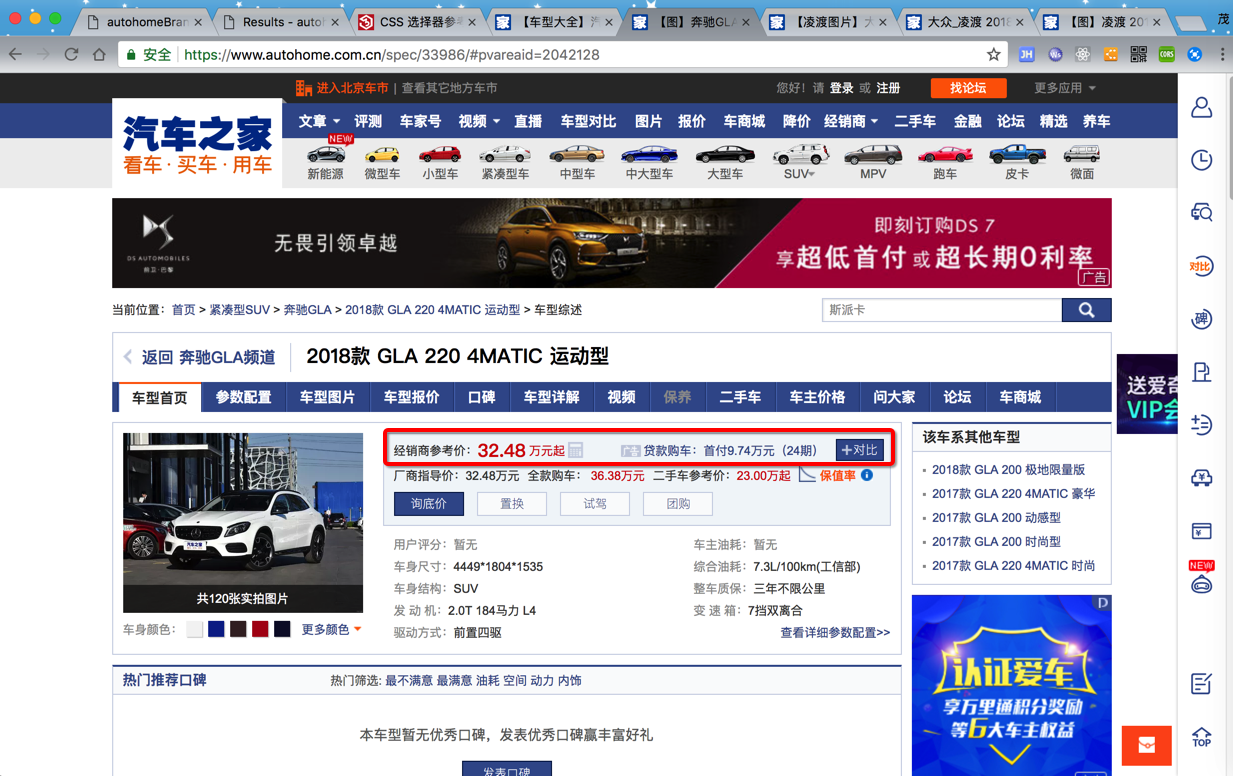Switch to the 参数配置 tab

(x=243, y=397)
